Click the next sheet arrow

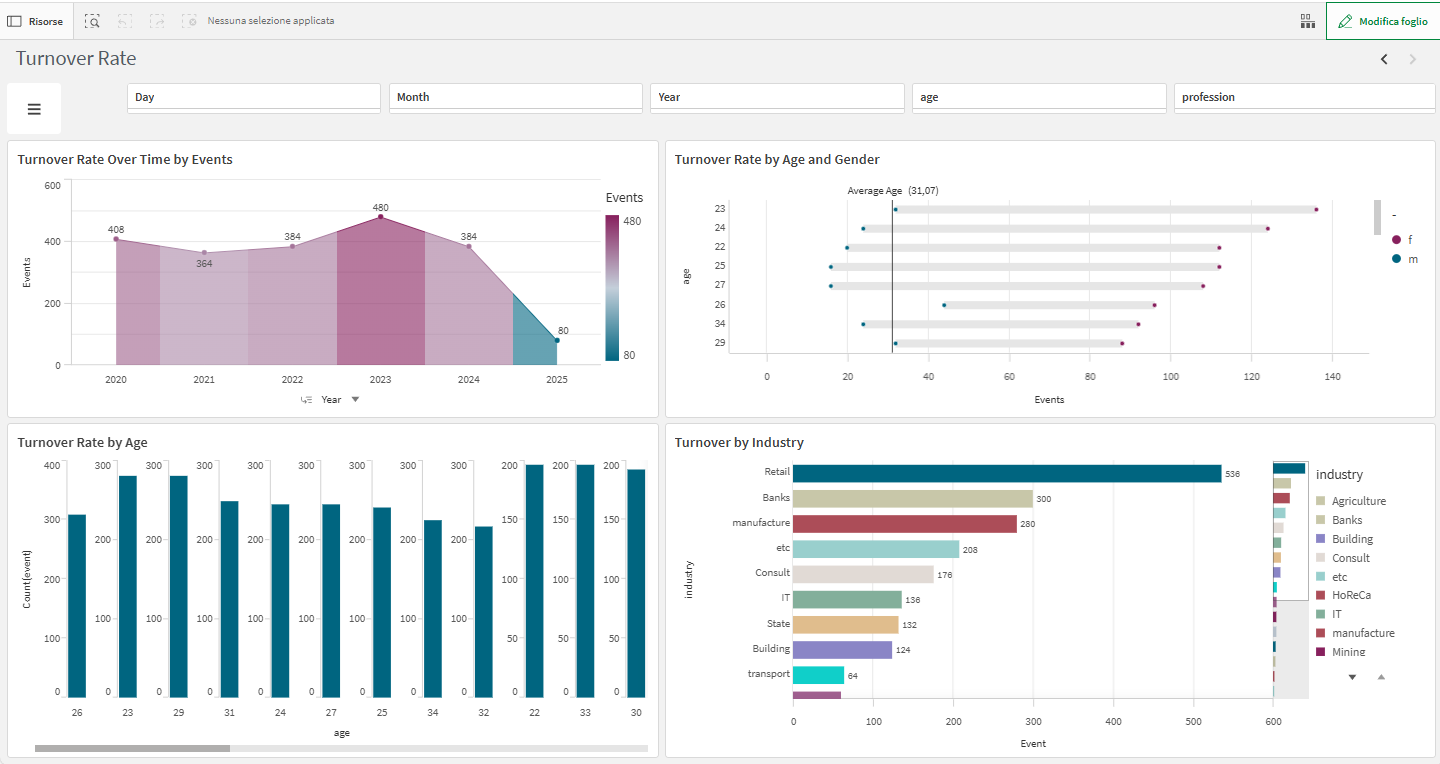1413,59
